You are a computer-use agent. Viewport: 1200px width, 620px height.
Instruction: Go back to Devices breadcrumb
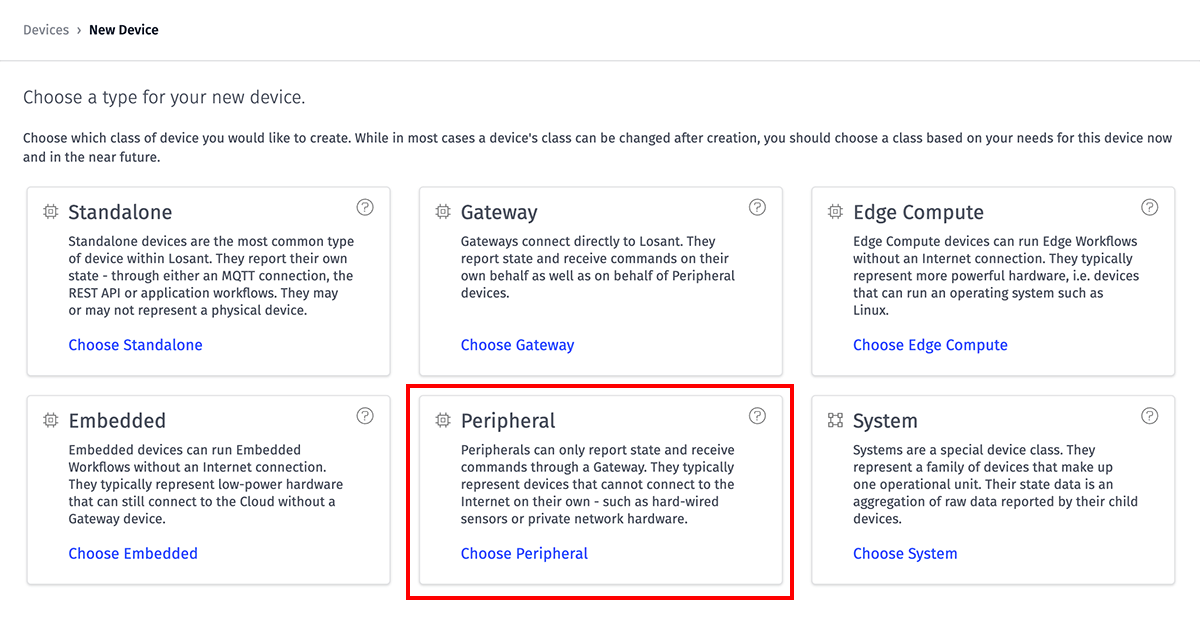click(x=46, y=30)
